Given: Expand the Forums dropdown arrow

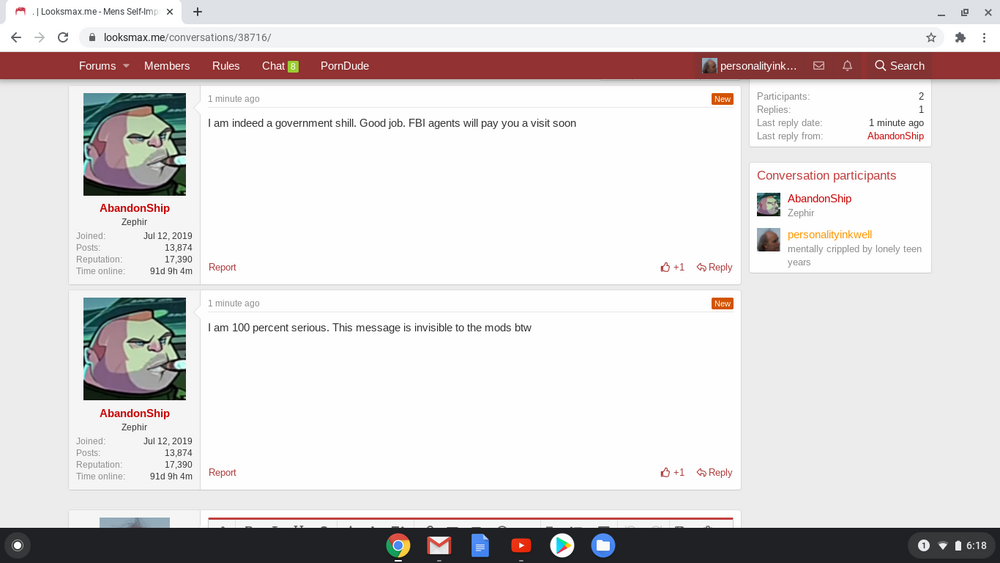Looking at the screenshot, I should (126, 66).
